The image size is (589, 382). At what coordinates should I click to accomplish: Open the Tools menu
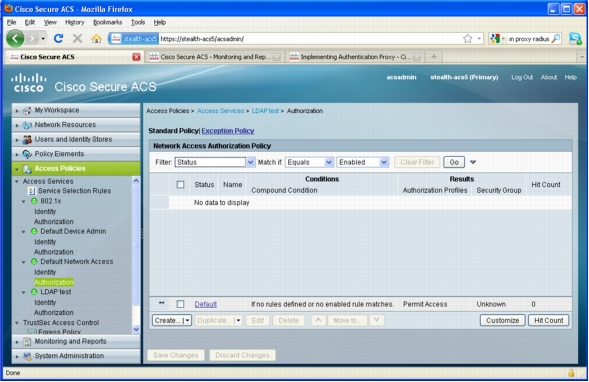tap(138, 22)
